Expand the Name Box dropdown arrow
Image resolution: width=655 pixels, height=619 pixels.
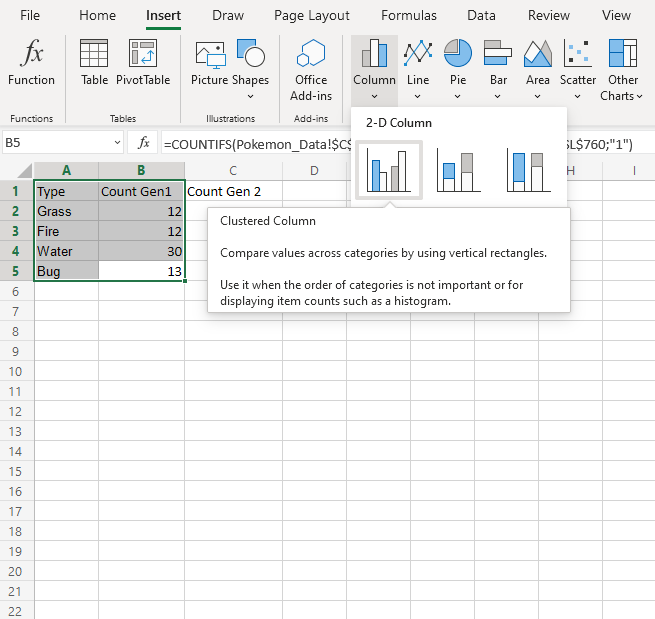(118, 143)
